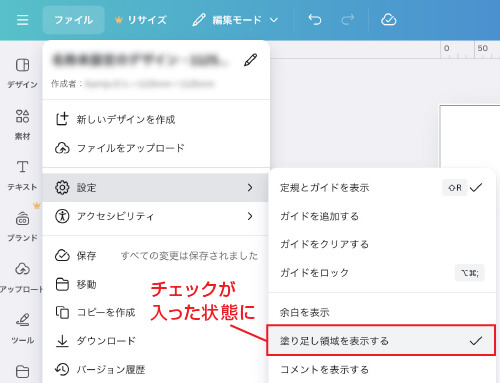Click ガイドをクリアする option
Screen dimensions: 500x383
click(382, 244)
